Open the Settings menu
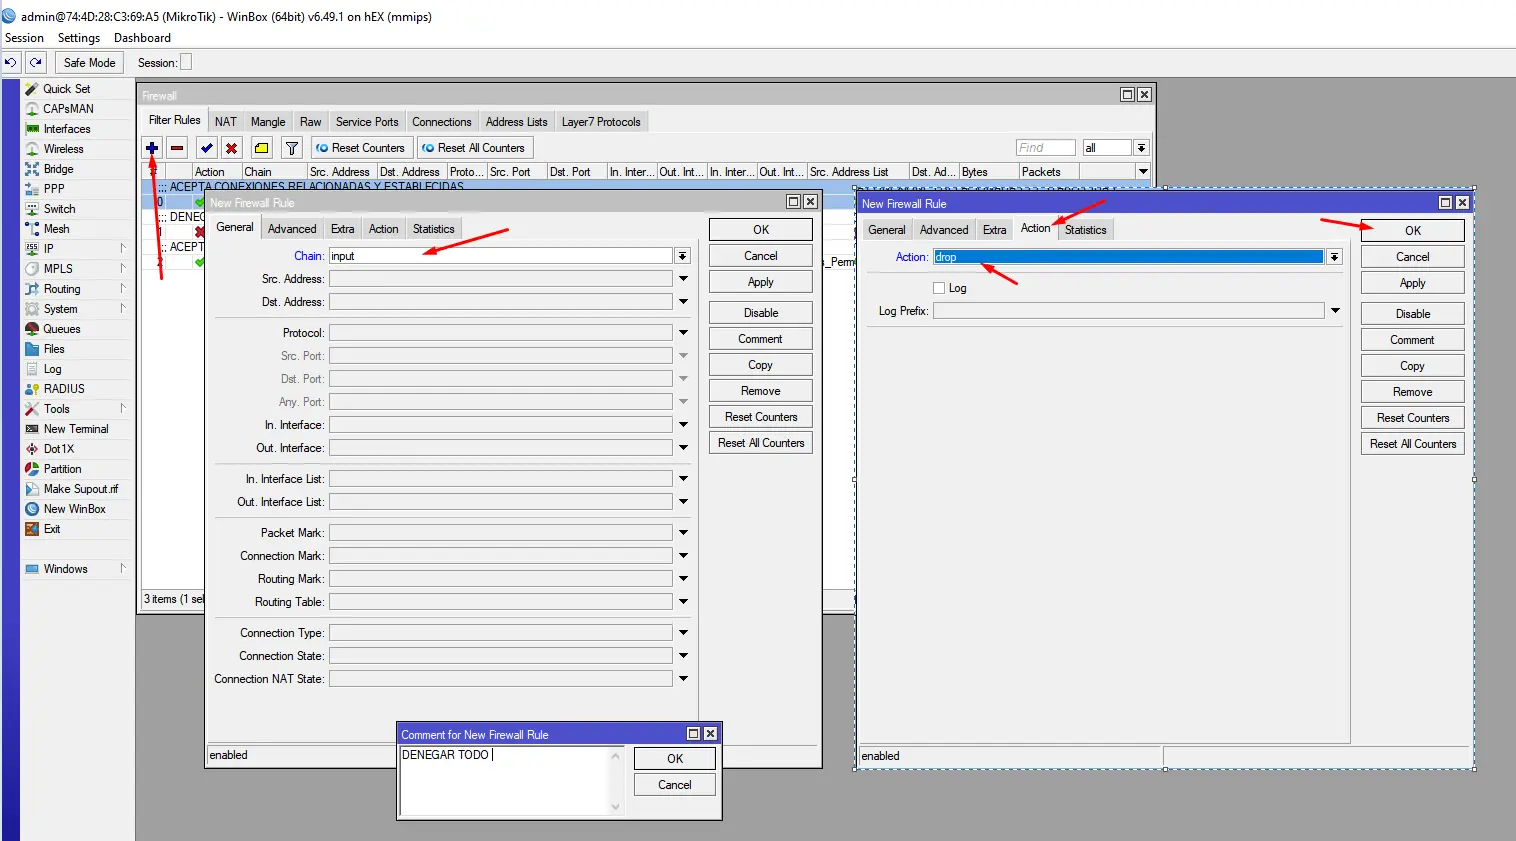The width and height of the screenshot is (1516, 841). [x=79, y=38]
